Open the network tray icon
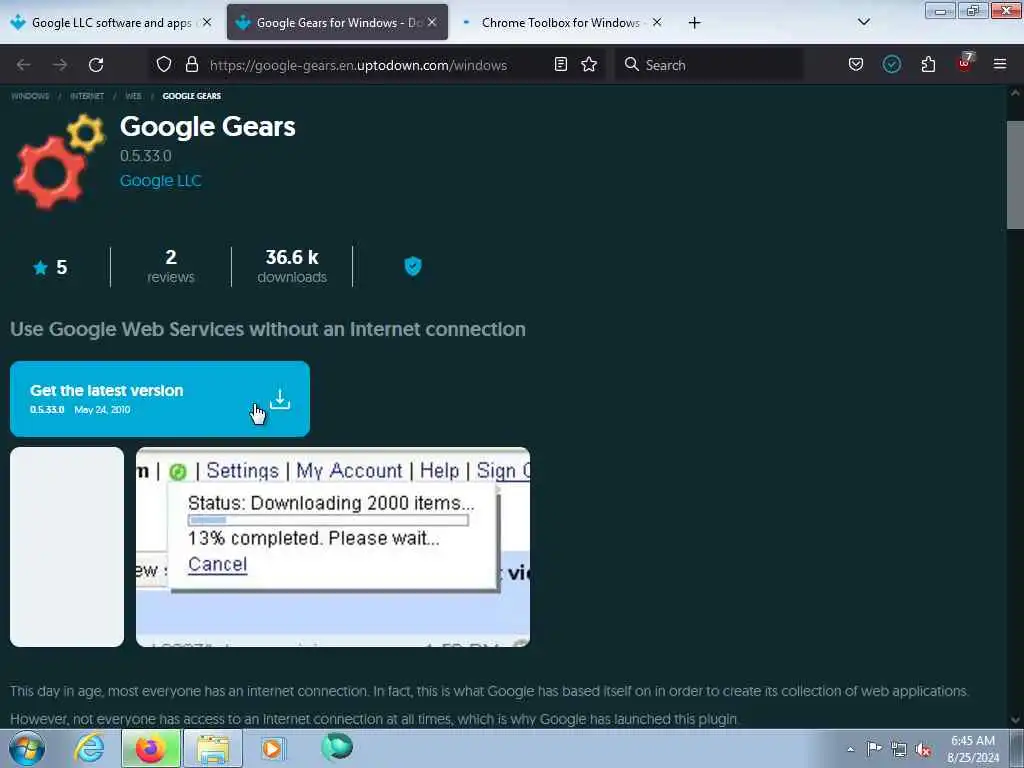The height and width of the screenshot is (768, 1024). (899, 749)
